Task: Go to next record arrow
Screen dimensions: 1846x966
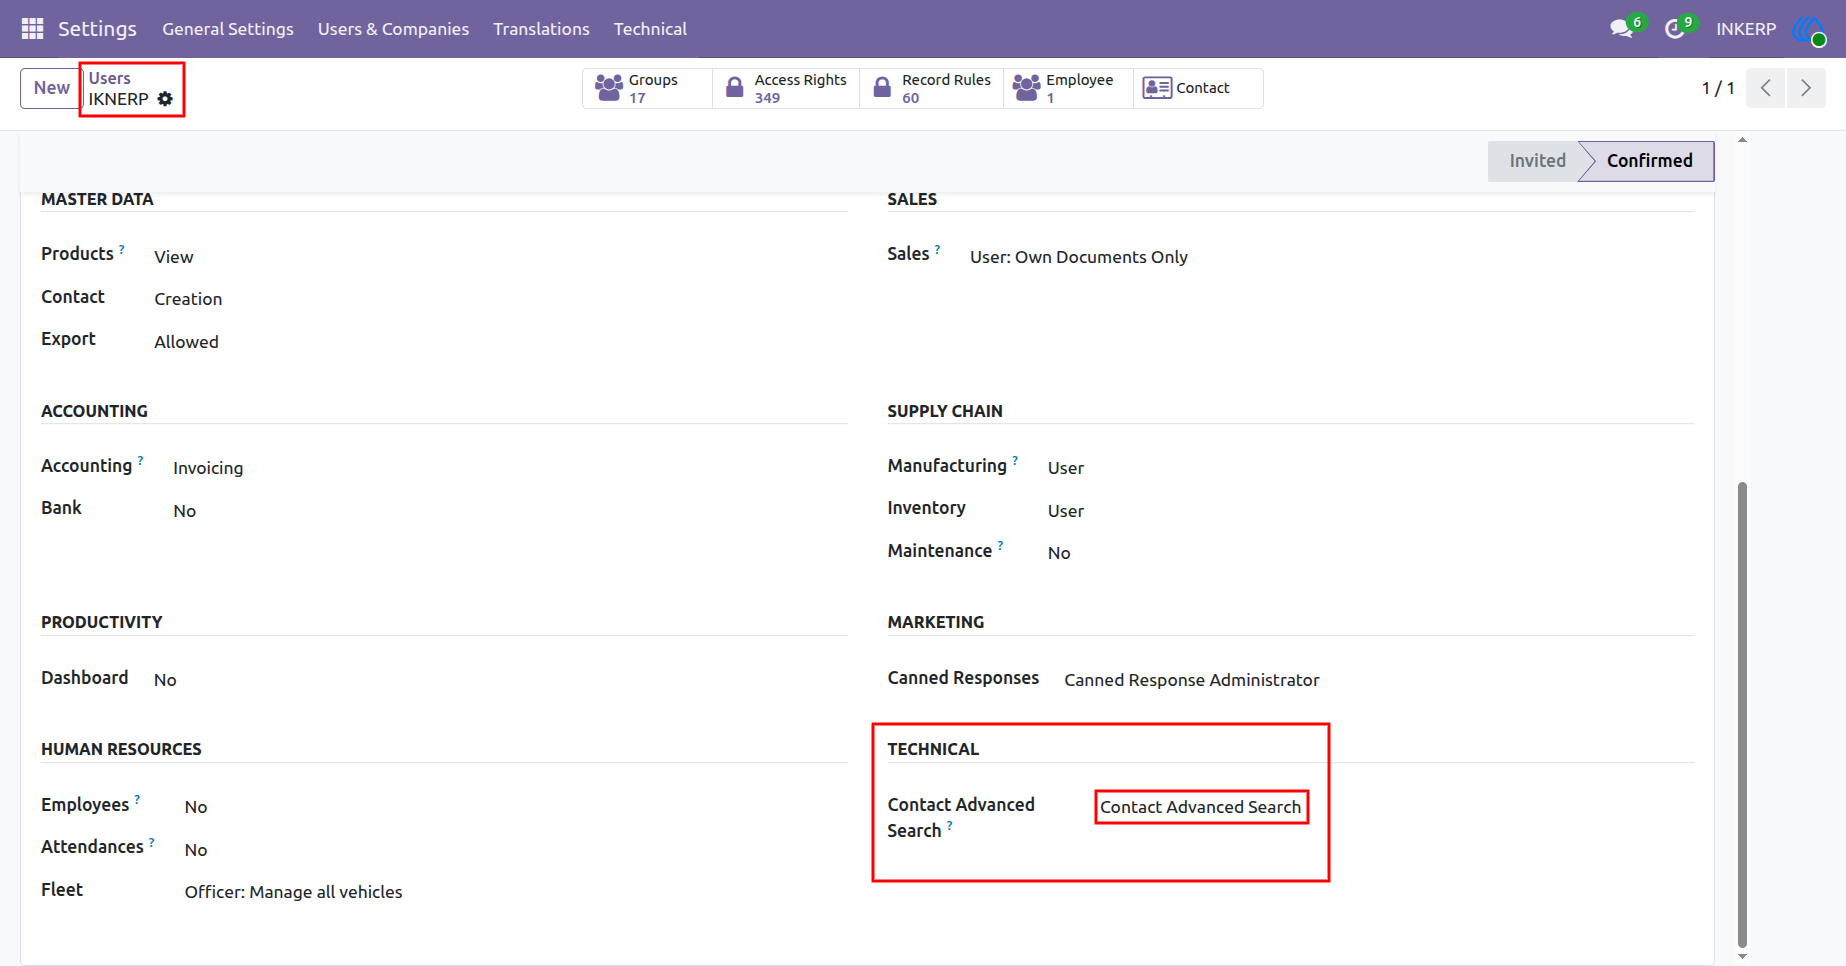Action: click(x=1806, y=88)
